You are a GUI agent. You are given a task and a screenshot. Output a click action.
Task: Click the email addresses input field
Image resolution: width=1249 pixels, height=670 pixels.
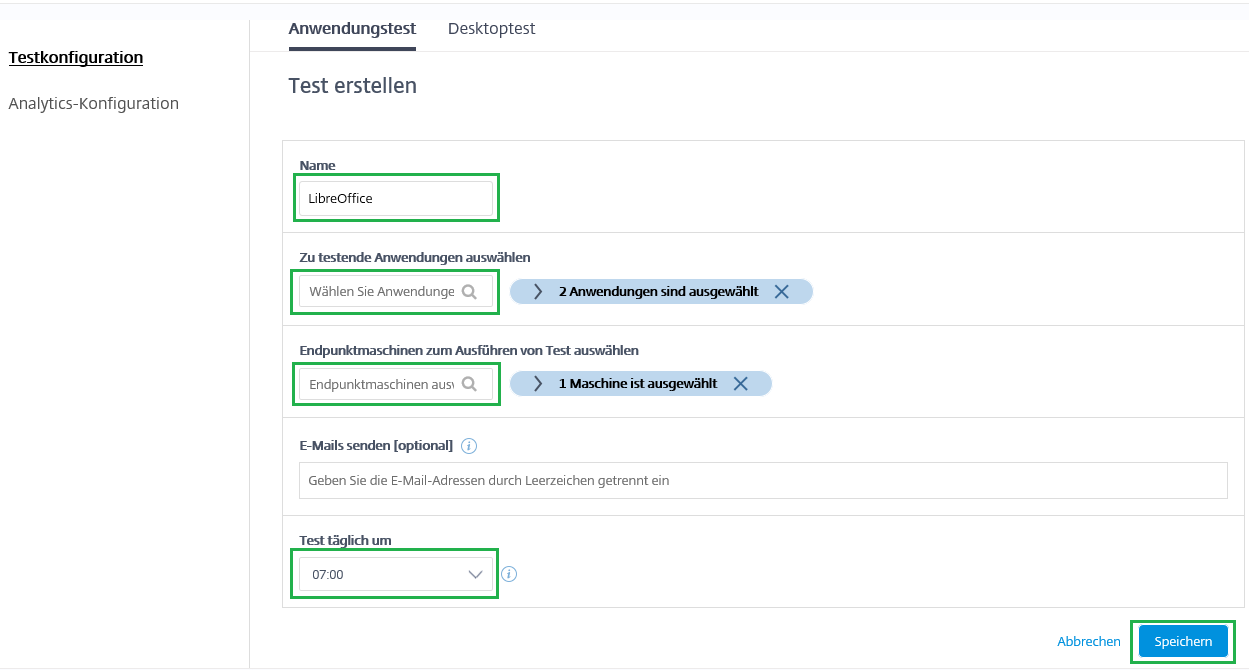click(763, 480)
